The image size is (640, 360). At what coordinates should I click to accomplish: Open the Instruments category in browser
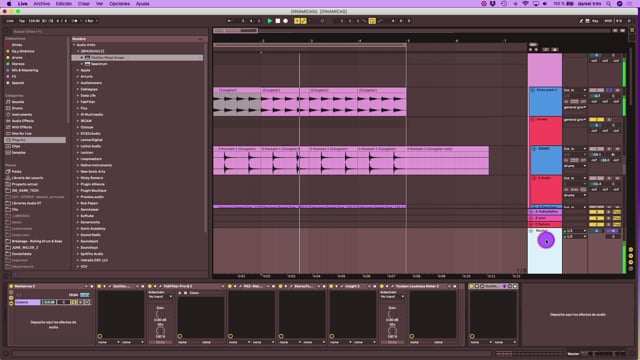point(21,115)
